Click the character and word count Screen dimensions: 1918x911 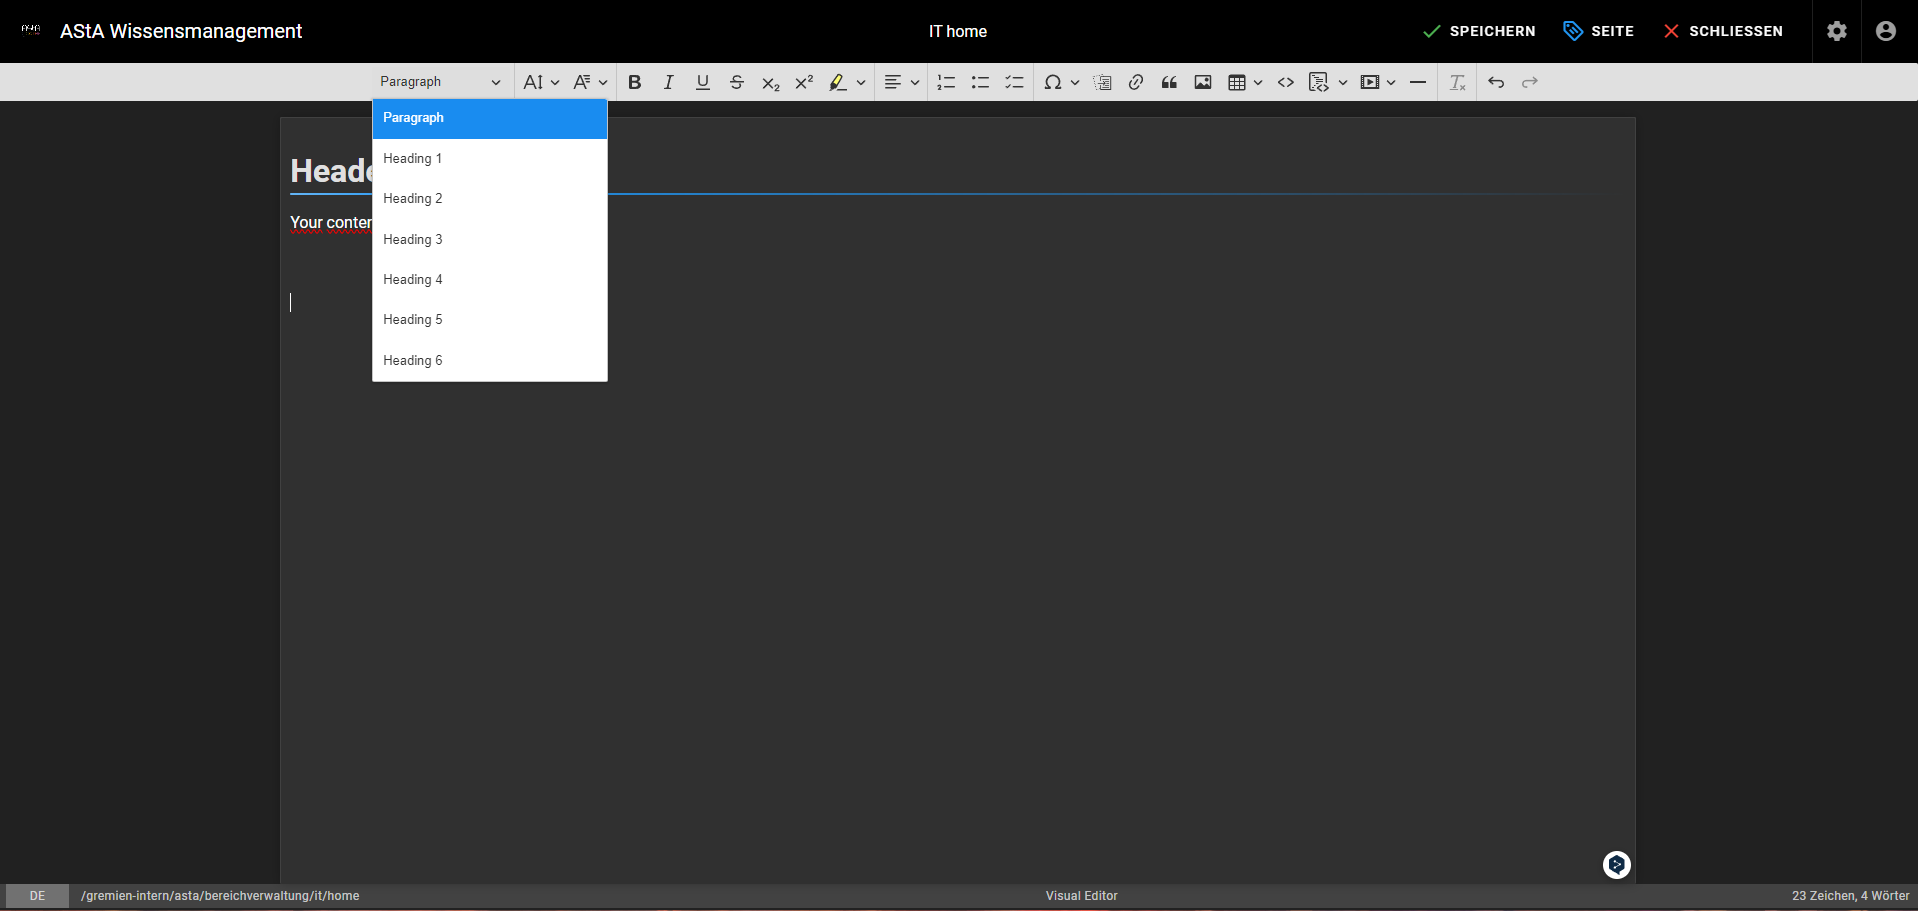pos(1850,896)
